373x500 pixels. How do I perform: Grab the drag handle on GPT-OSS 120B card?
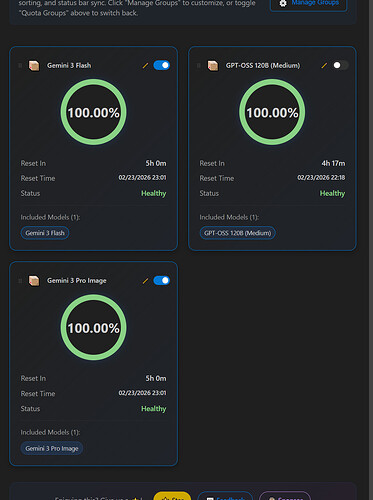click(199, 66)
